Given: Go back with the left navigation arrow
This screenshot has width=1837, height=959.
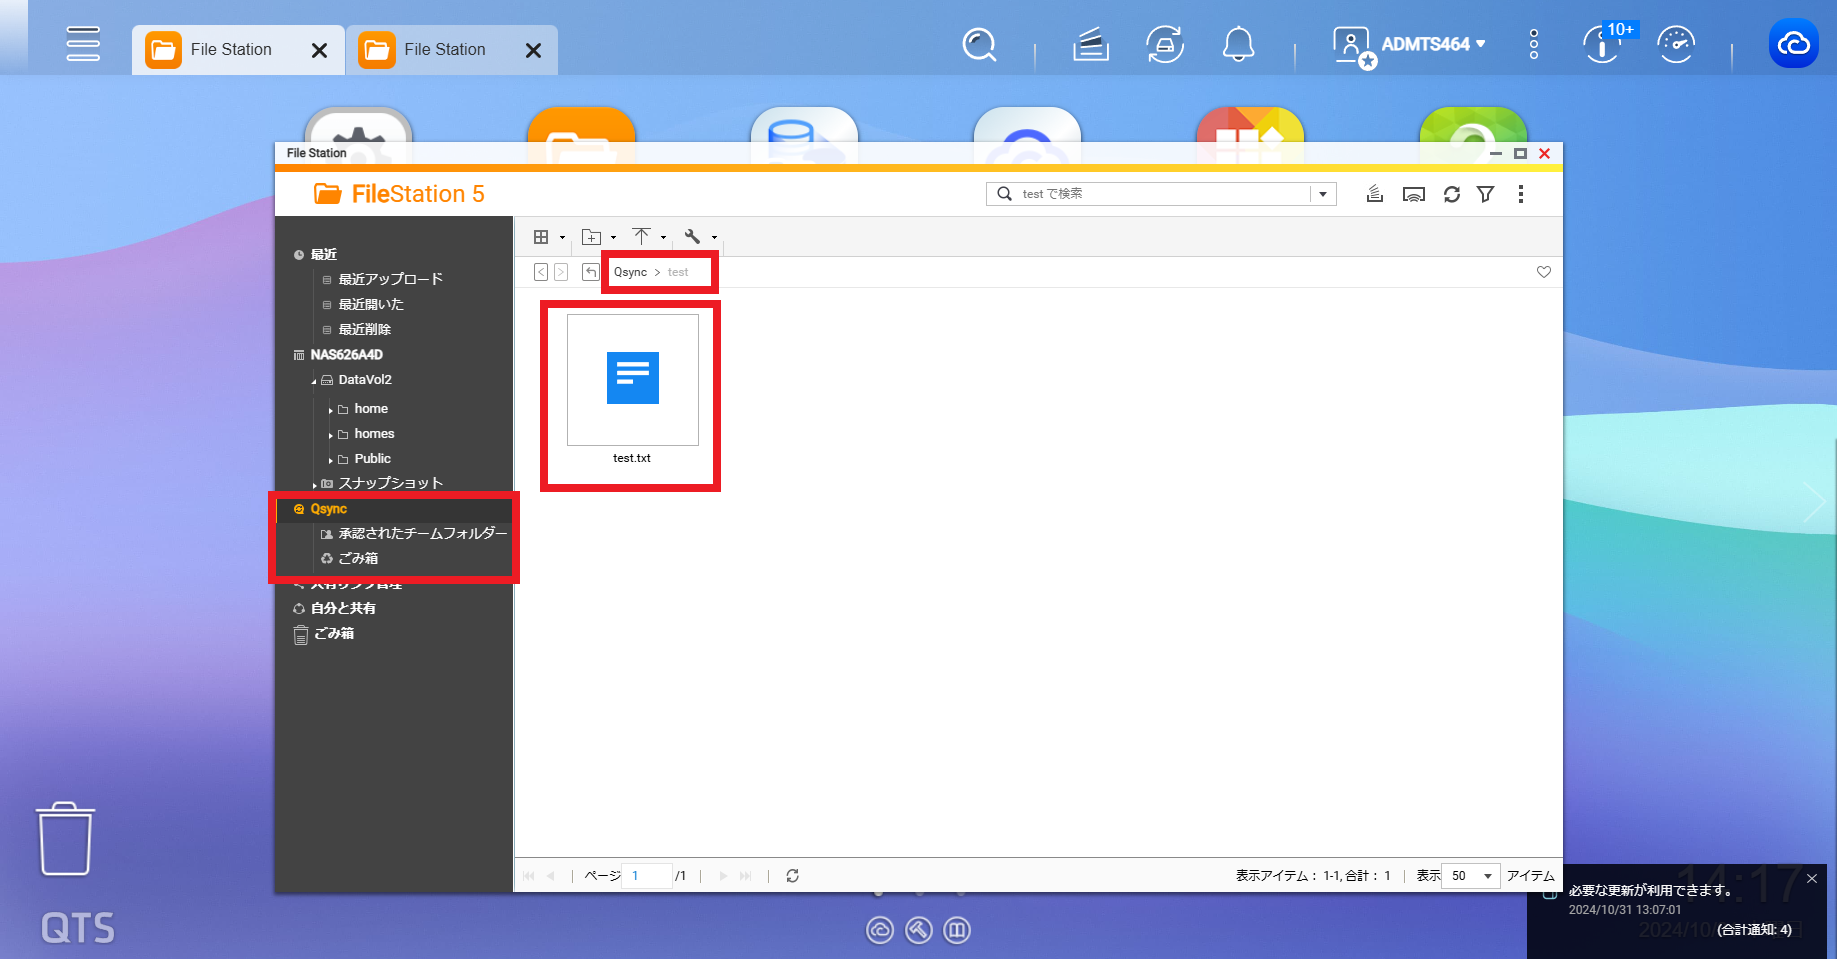Looking at the screenshot, I should coord(541,272).
